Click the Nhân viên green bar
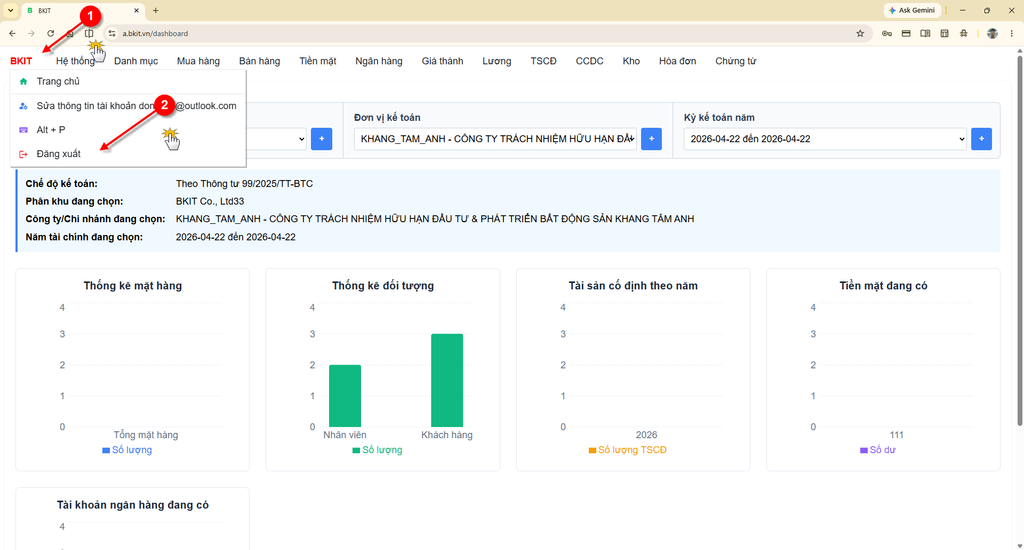Viewport: 1024px width, 550px height. coord(345,396)
